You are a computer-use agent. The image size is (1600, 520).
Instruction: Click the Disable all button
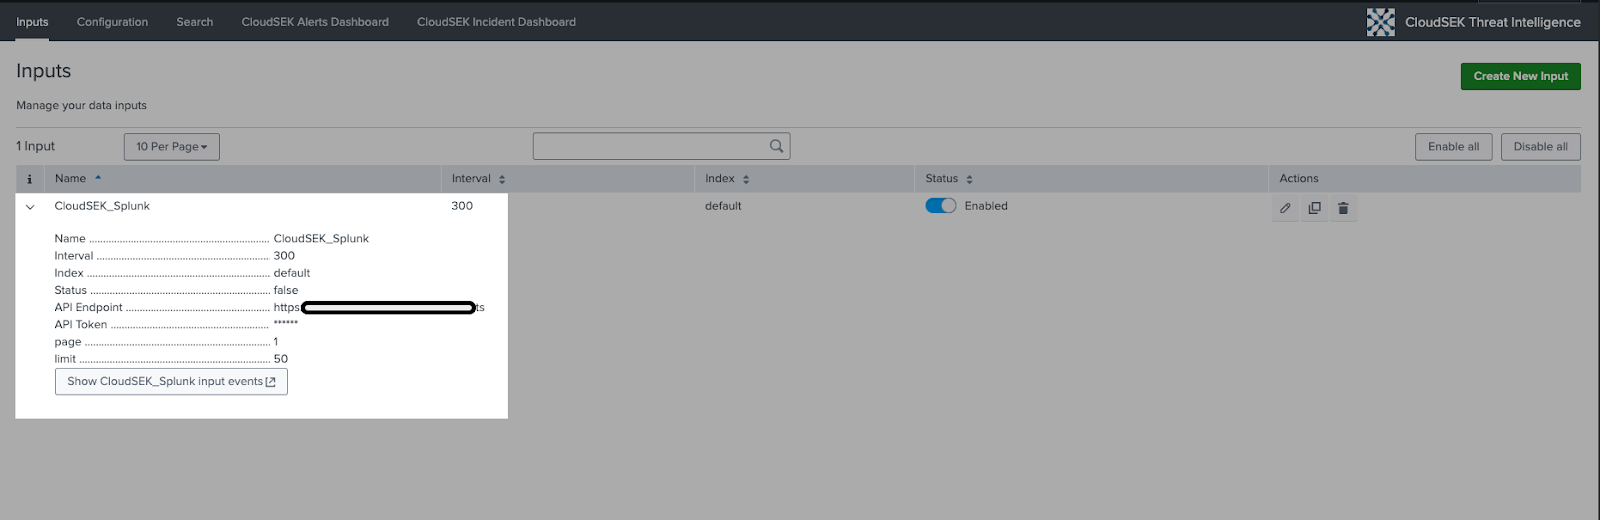(x=1540, y=147)
